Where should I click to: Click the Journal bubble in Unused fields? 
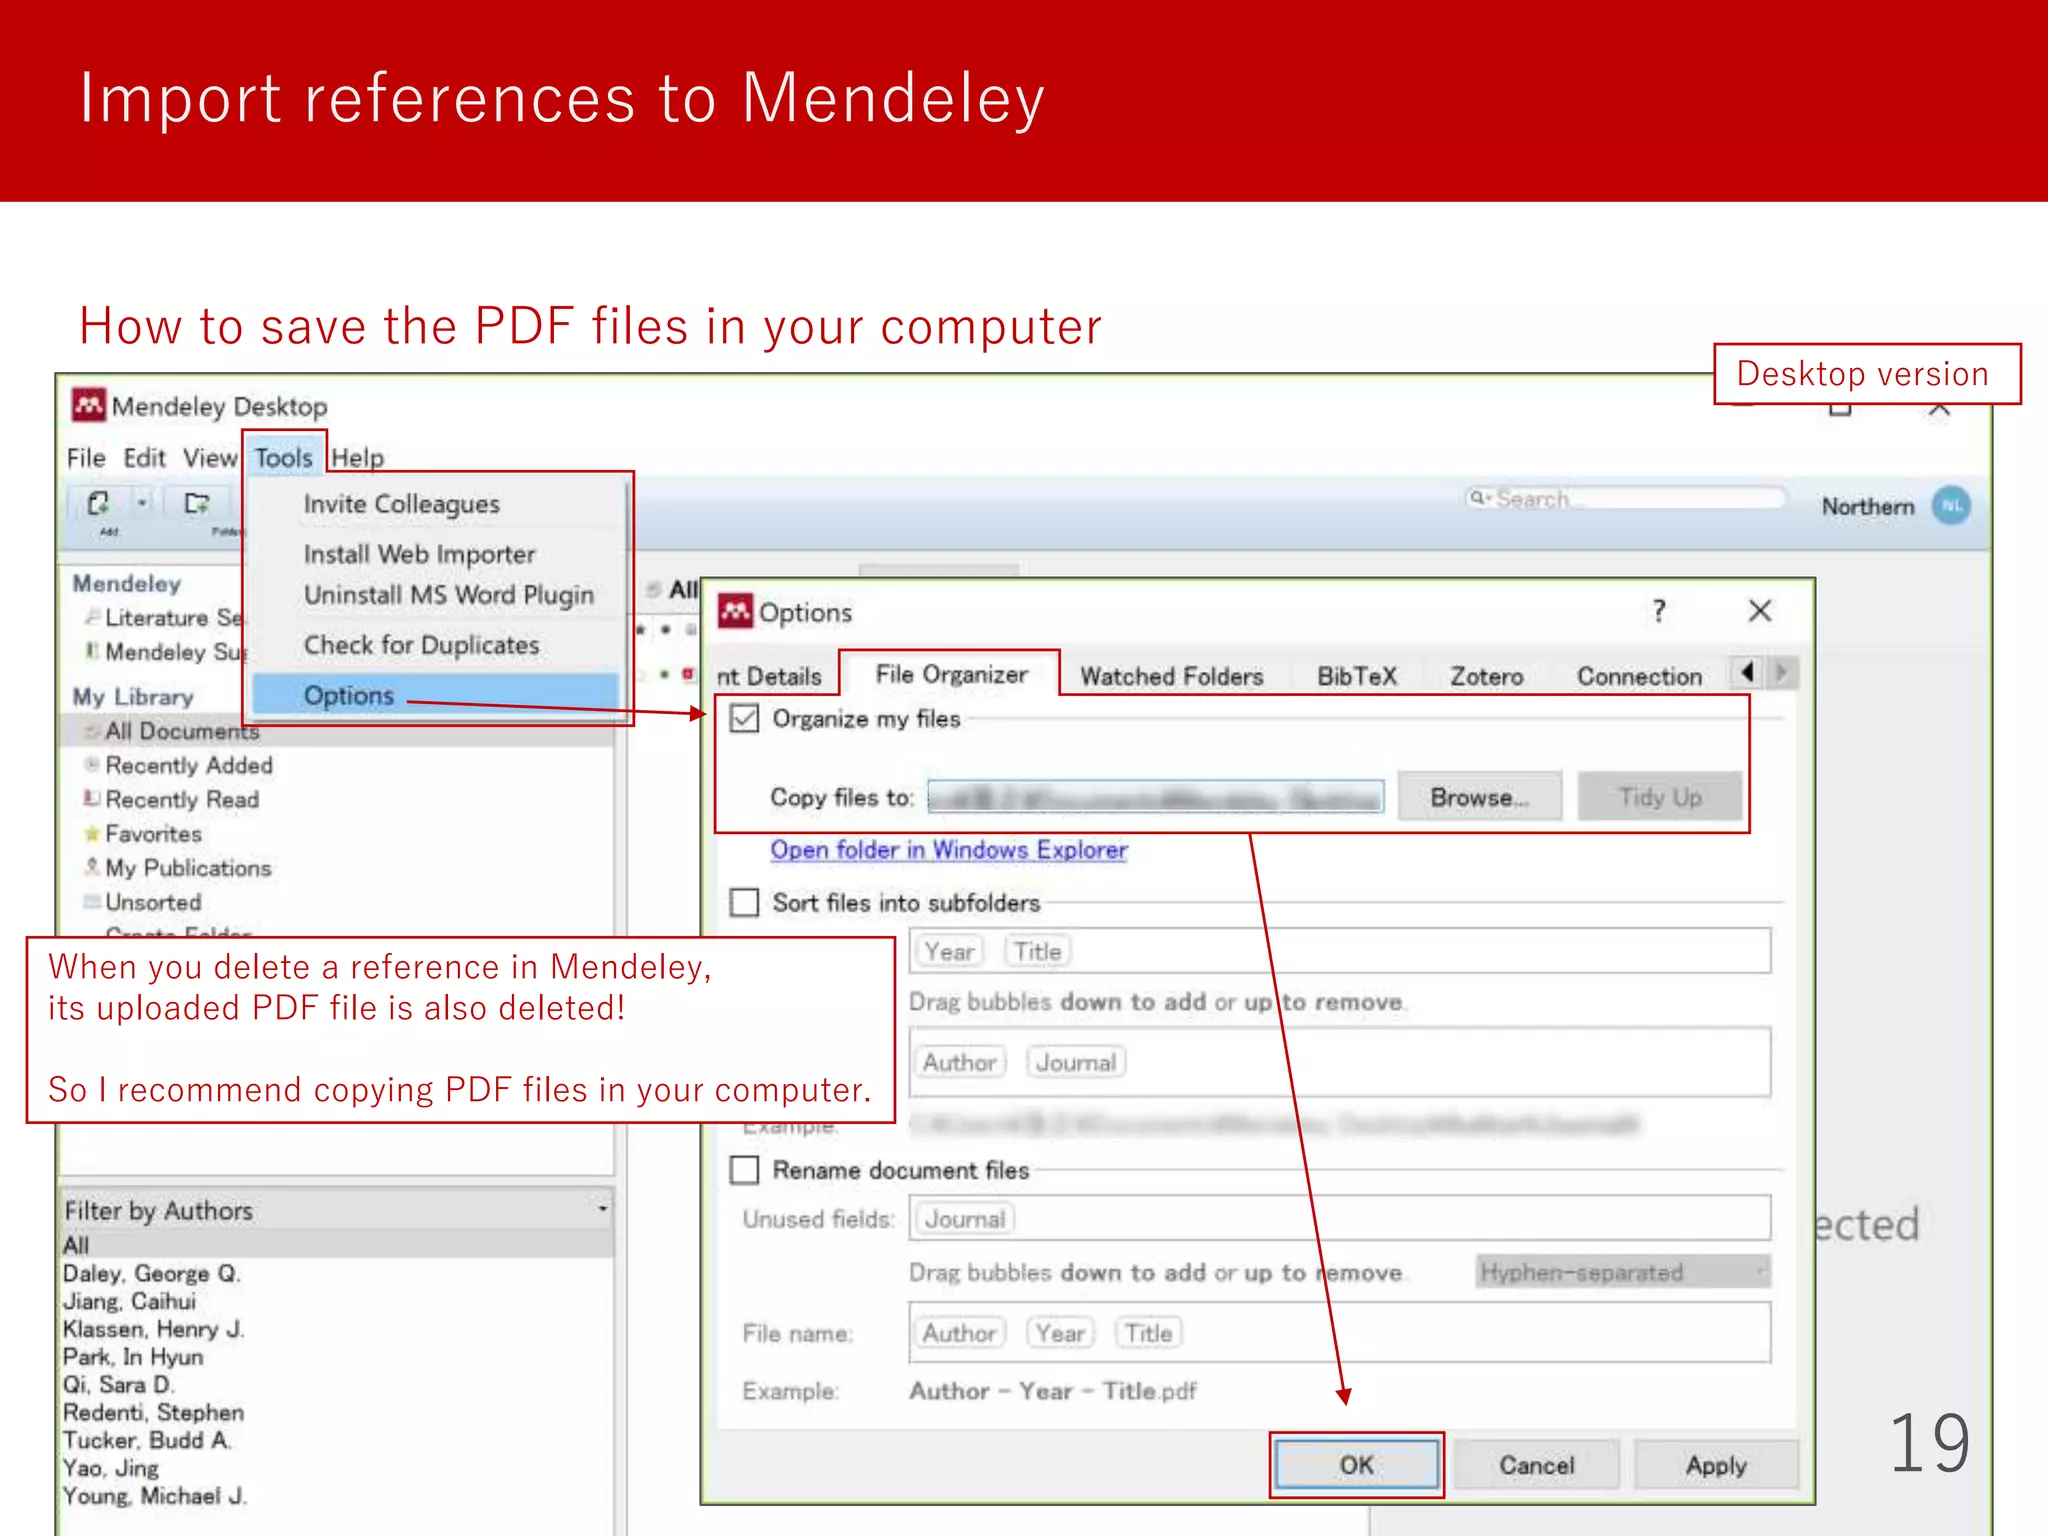tap(965, 1219)
